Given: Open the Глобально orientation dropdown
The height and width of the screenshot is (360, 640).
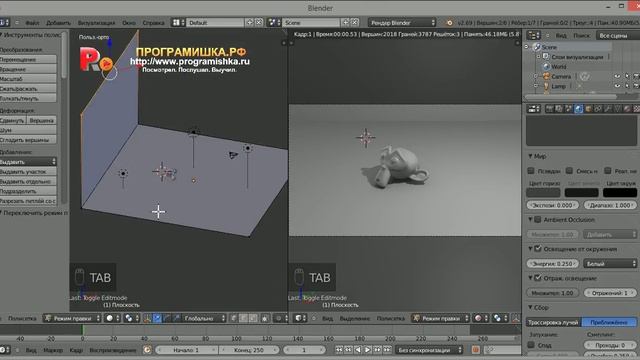Looking at the screenshot, I should pos(204,318).
